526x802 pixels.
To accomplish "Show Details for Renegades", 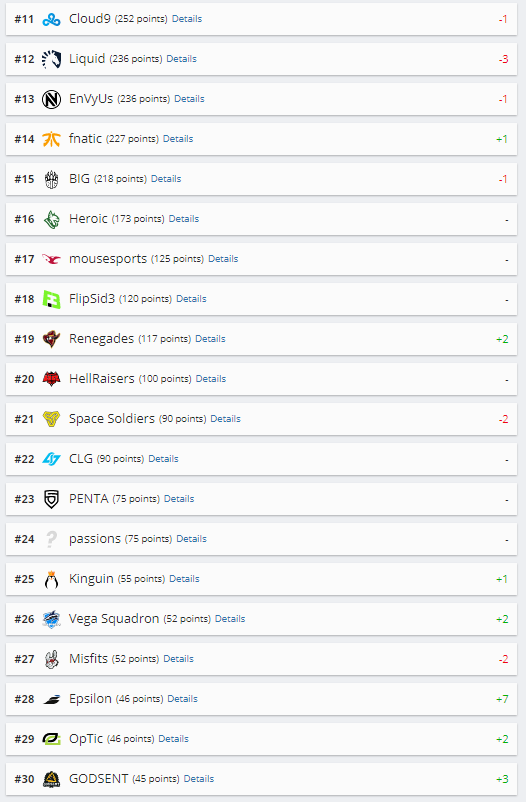I will [210, 339].
